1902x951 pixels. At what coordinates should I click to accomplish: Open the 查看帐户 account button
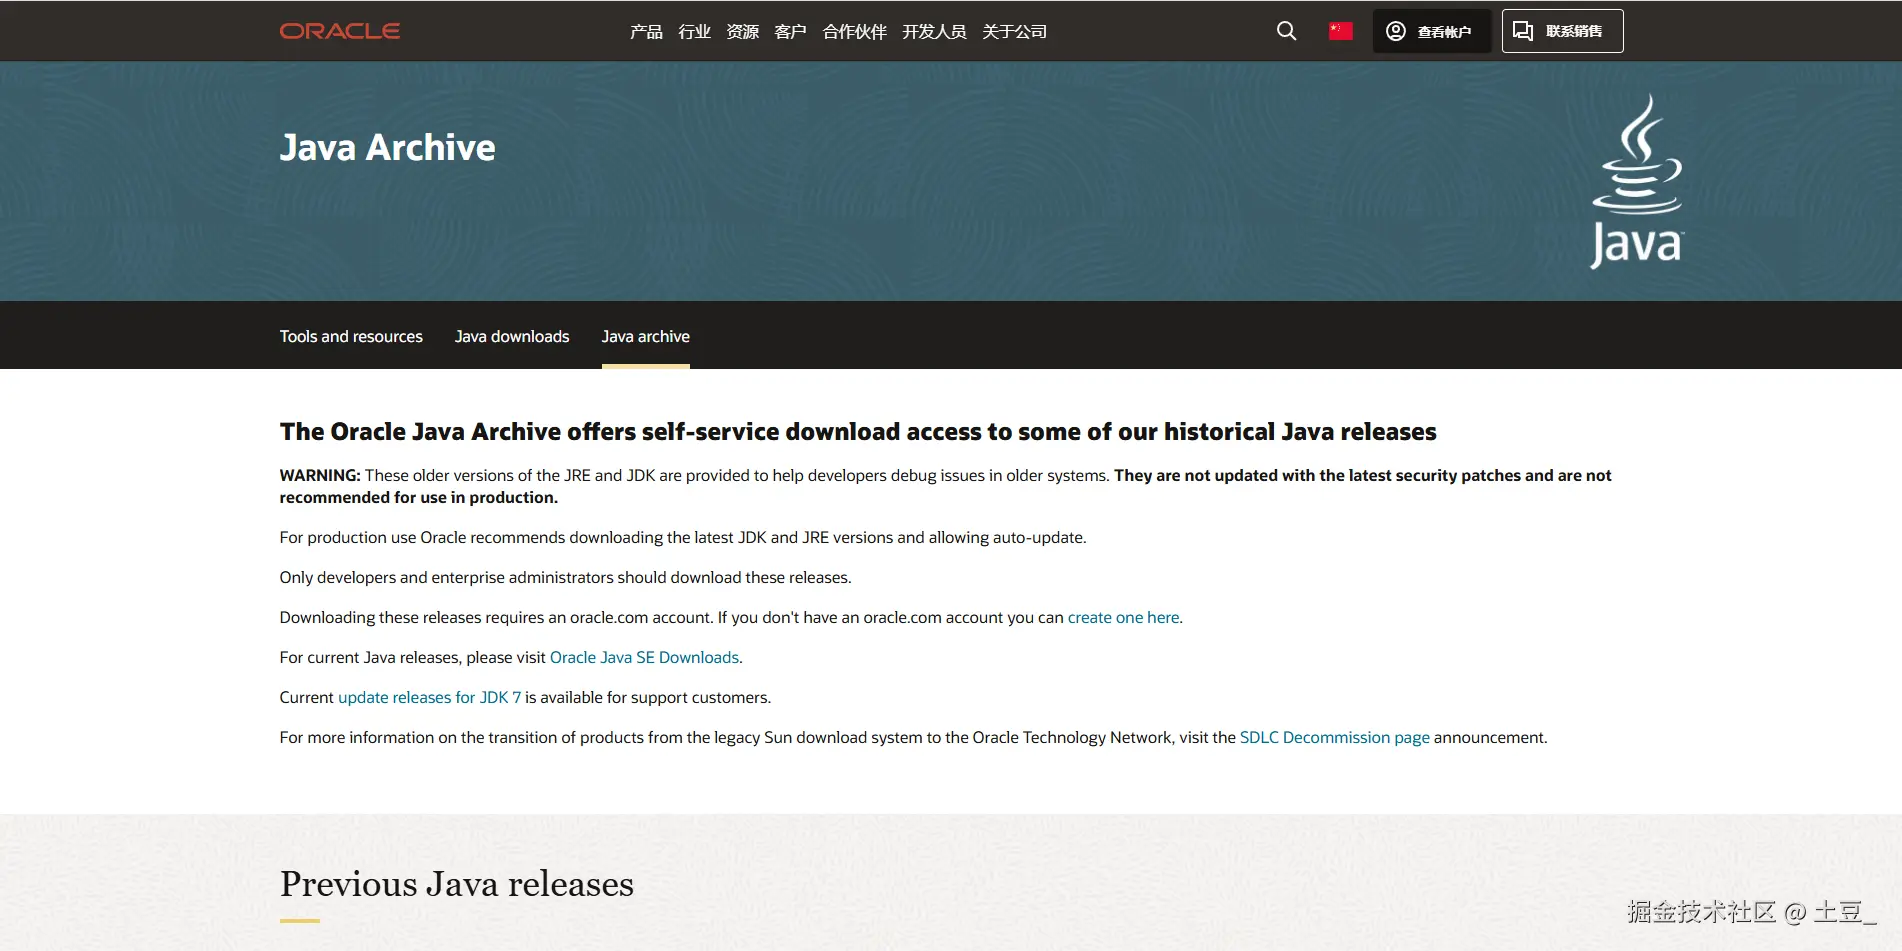tap(1431, 31)
